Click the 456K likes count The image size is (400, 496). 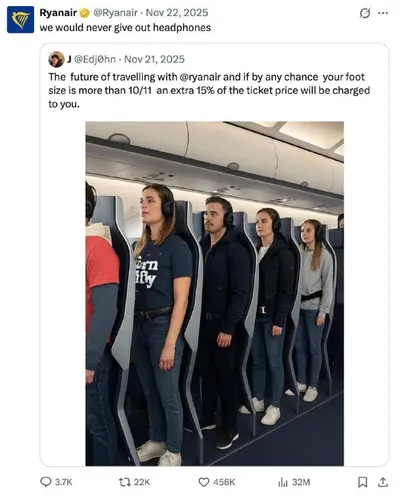click(x=224, y=482)
